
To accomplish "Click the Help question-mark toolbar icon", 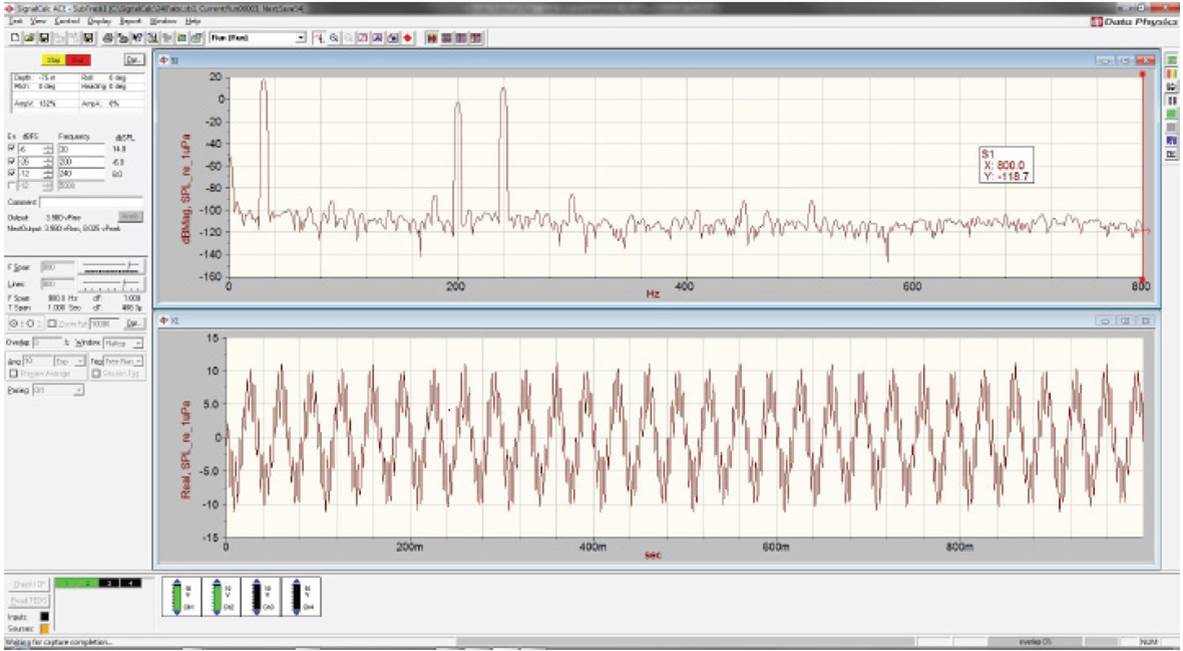I will pos(137,38).
